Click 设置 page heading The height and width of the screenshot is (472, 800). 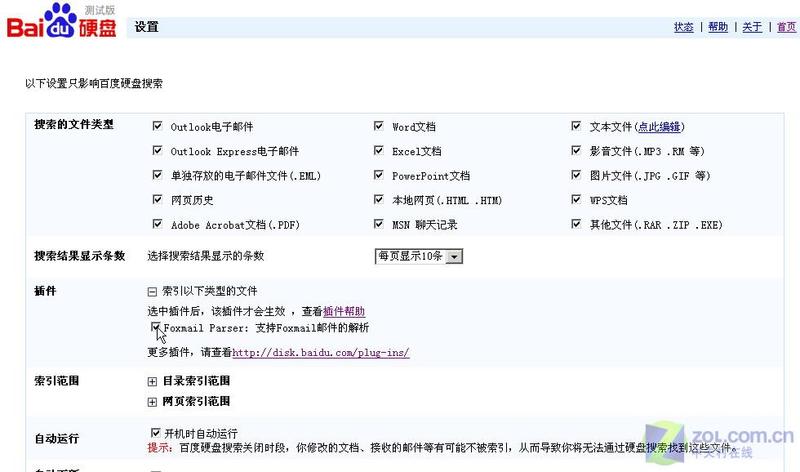point(146,27)
